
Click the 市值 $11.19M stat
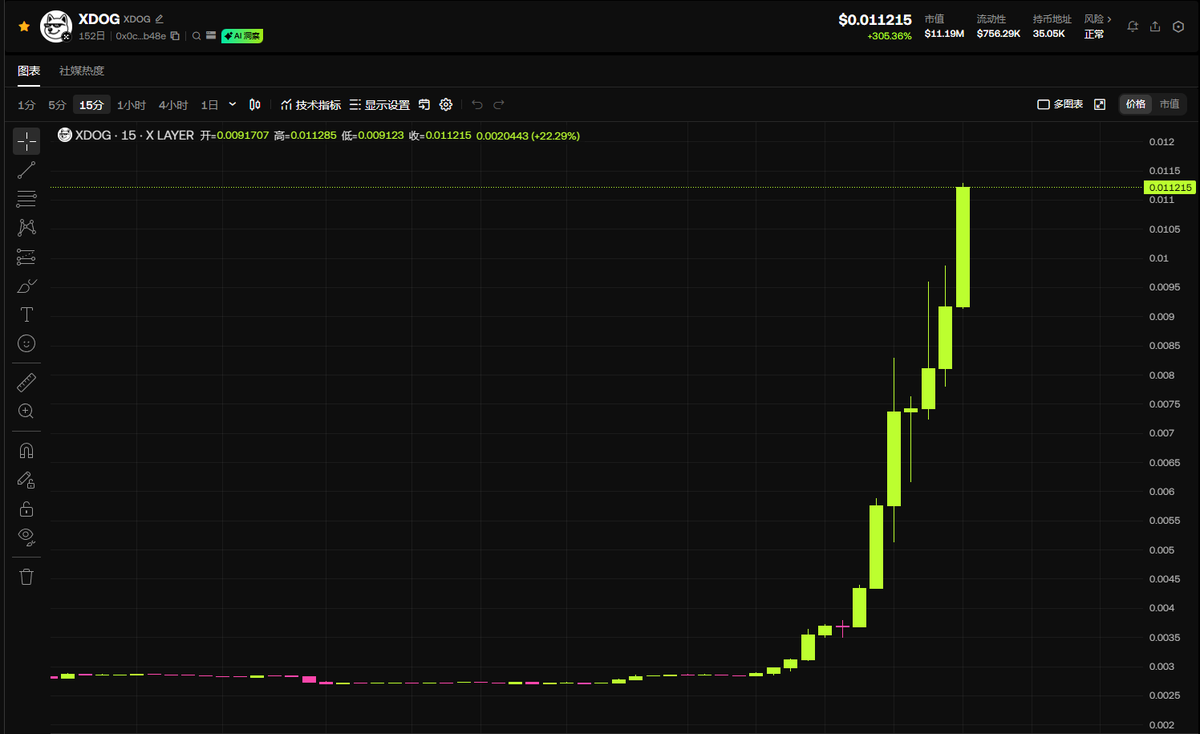point(944,26)
